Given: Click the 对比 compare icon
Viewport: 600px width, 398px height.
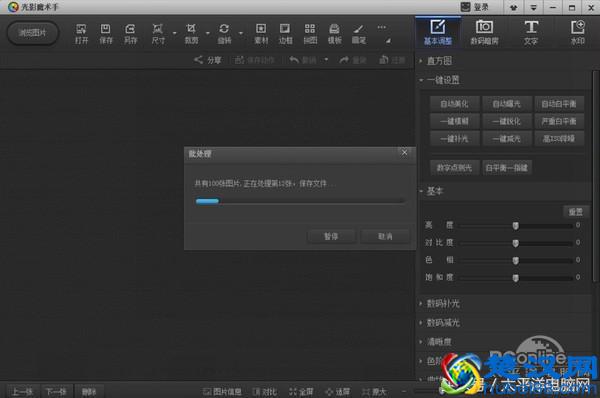Looking at the screenshot, I should (x=256, y=391).
